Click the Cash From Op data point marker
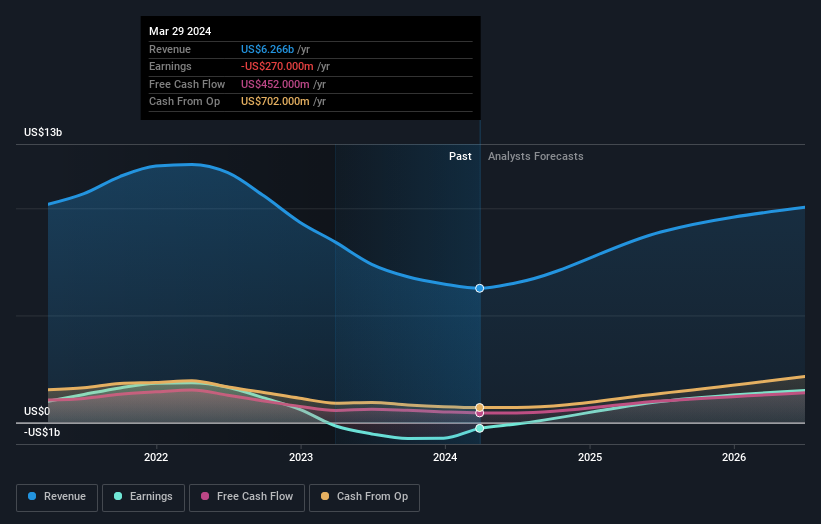 [x=480, y=407]
